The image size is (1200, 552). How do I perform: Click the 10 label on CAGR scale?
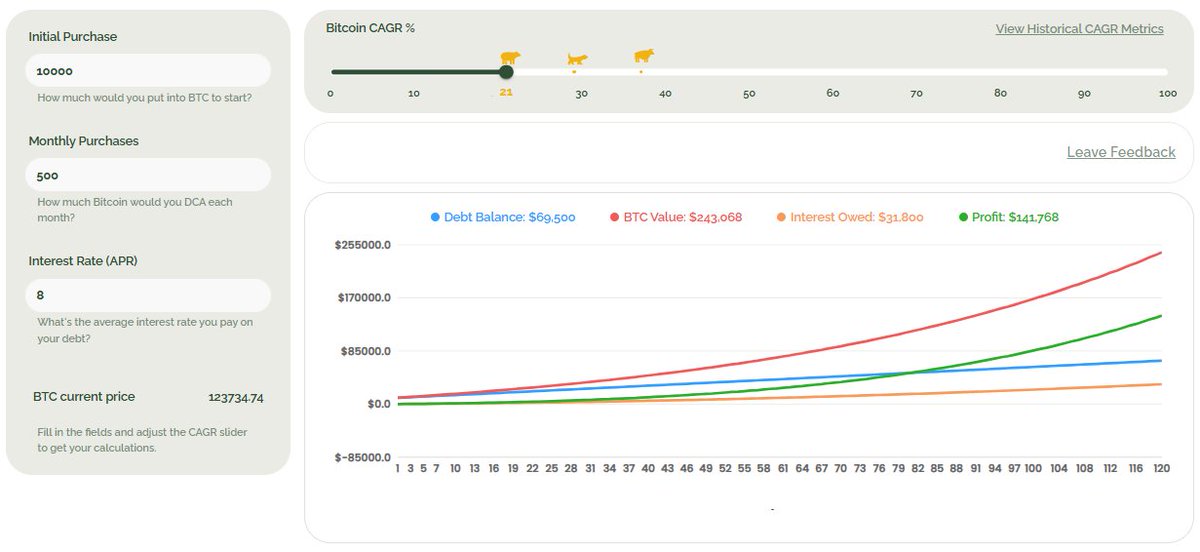pyautogui.click(x=414, y=93)
